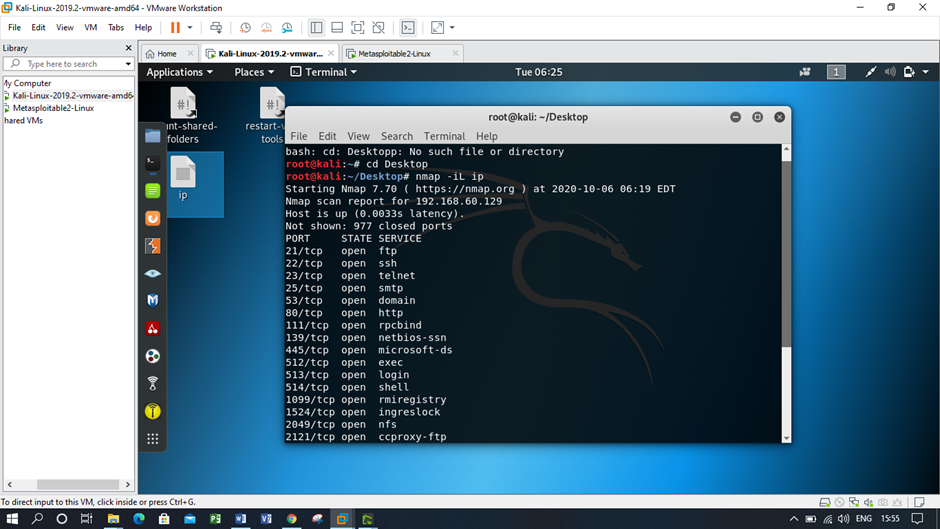940x529 pixels.
Task: Open VMware View menu
Action: (x=65, y=28)
